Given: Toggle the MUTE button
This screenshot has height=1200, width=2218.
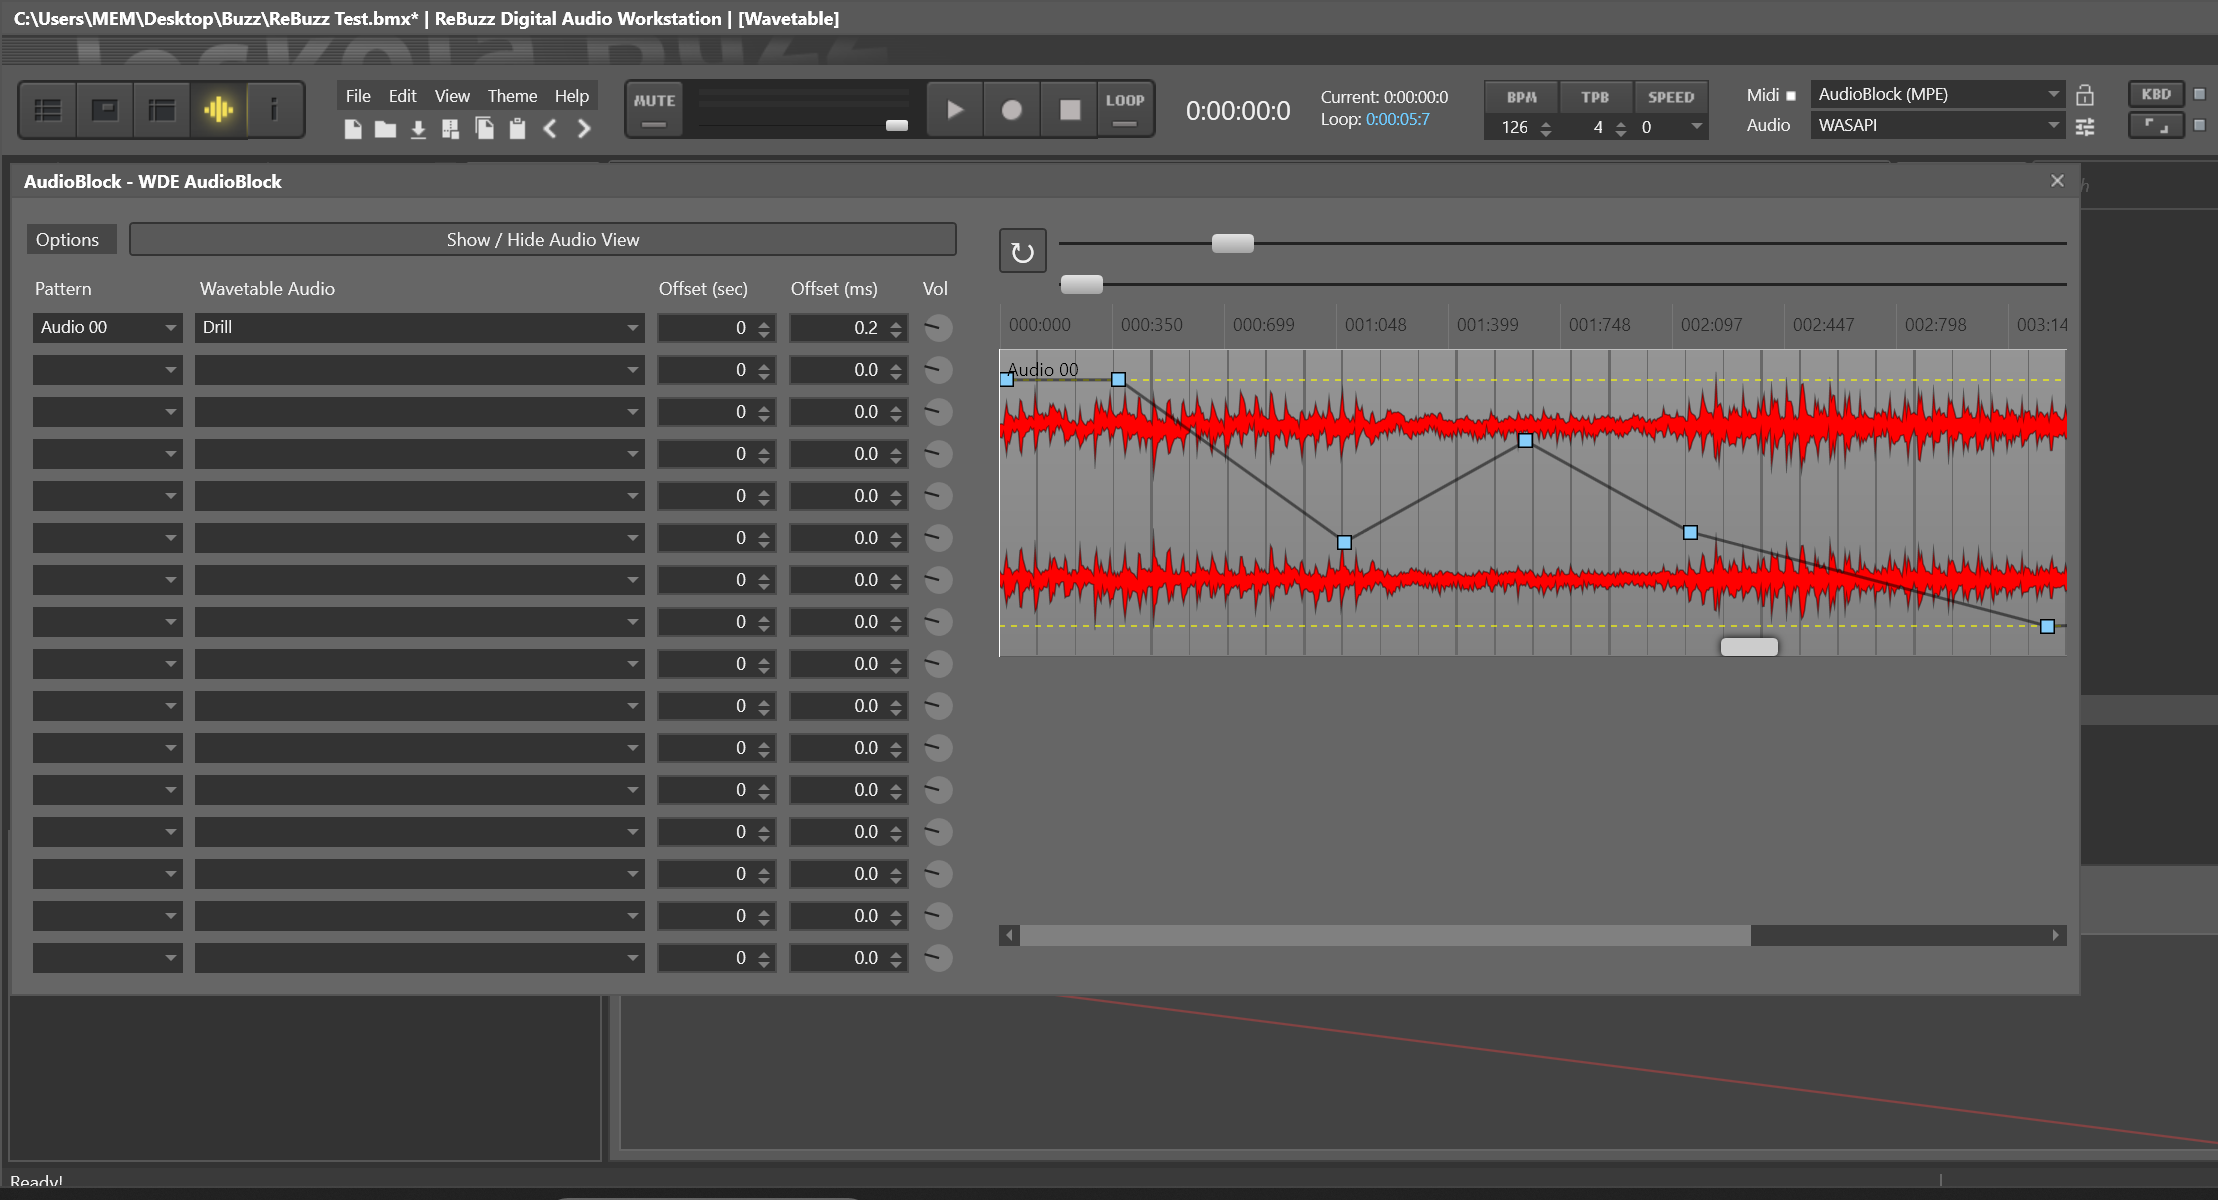Looking at the screenshot, I should pyautogui.click(x=654, y=109).
